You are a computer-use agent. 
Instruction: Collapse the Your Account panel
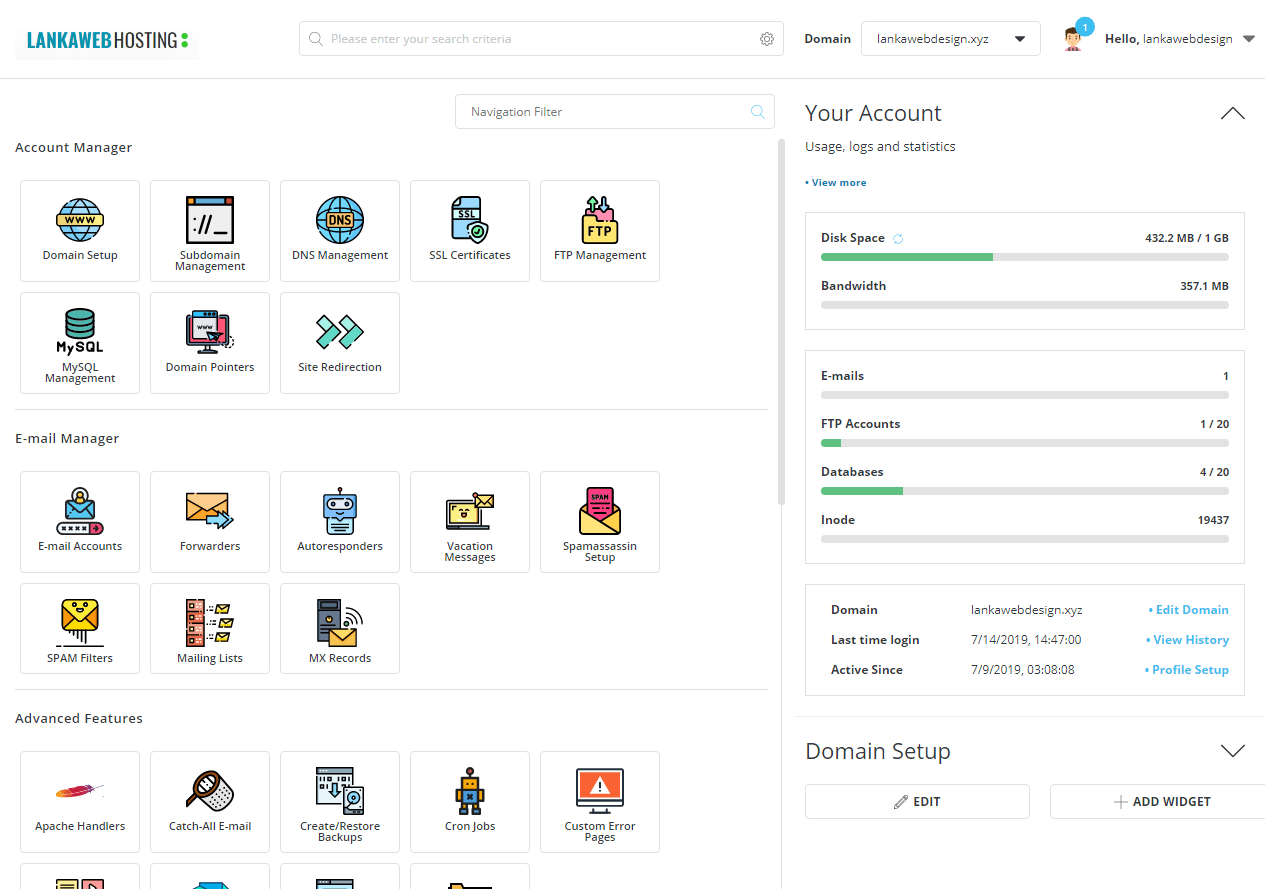click(x=1233, y=113)
